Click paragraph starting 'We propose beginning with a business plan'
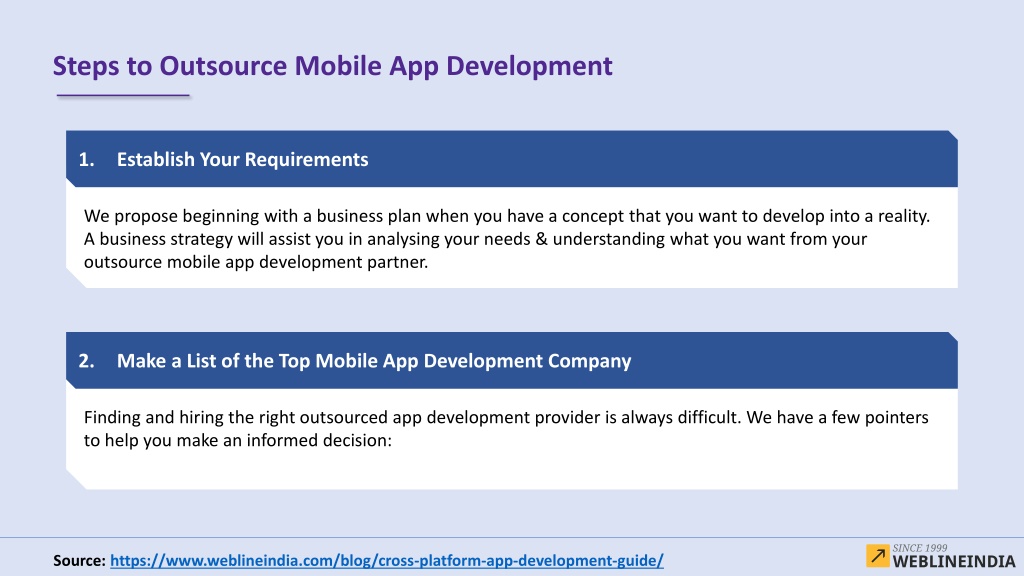Image resolution: width=1024 pixels, height=576 pixels. [x=507, y=239]
